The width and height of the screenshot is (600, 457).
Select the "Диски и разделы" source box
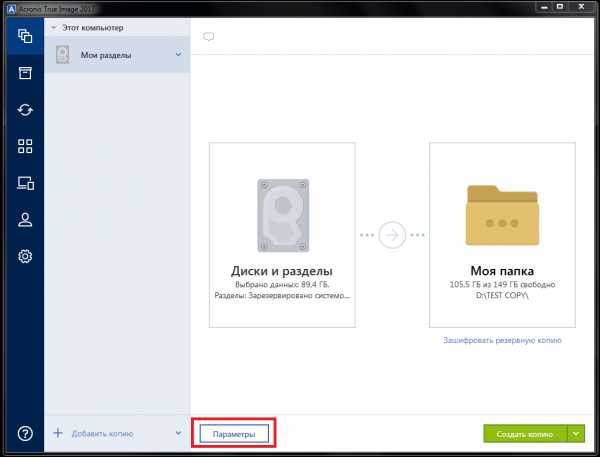point(282,234)
